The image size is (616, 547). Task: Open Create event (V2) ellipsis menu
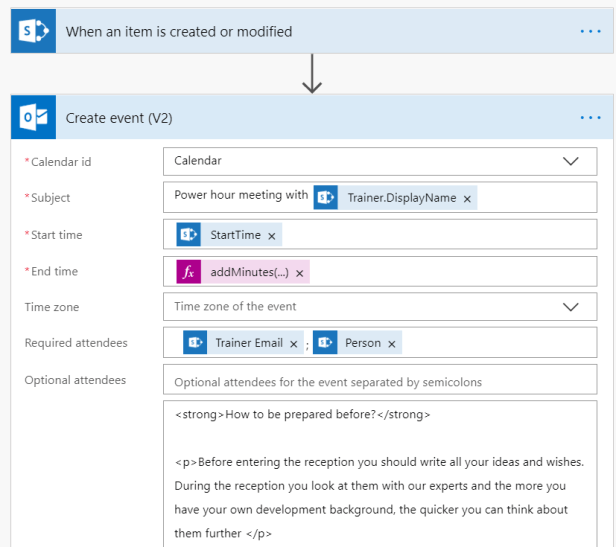click(590, 118)
